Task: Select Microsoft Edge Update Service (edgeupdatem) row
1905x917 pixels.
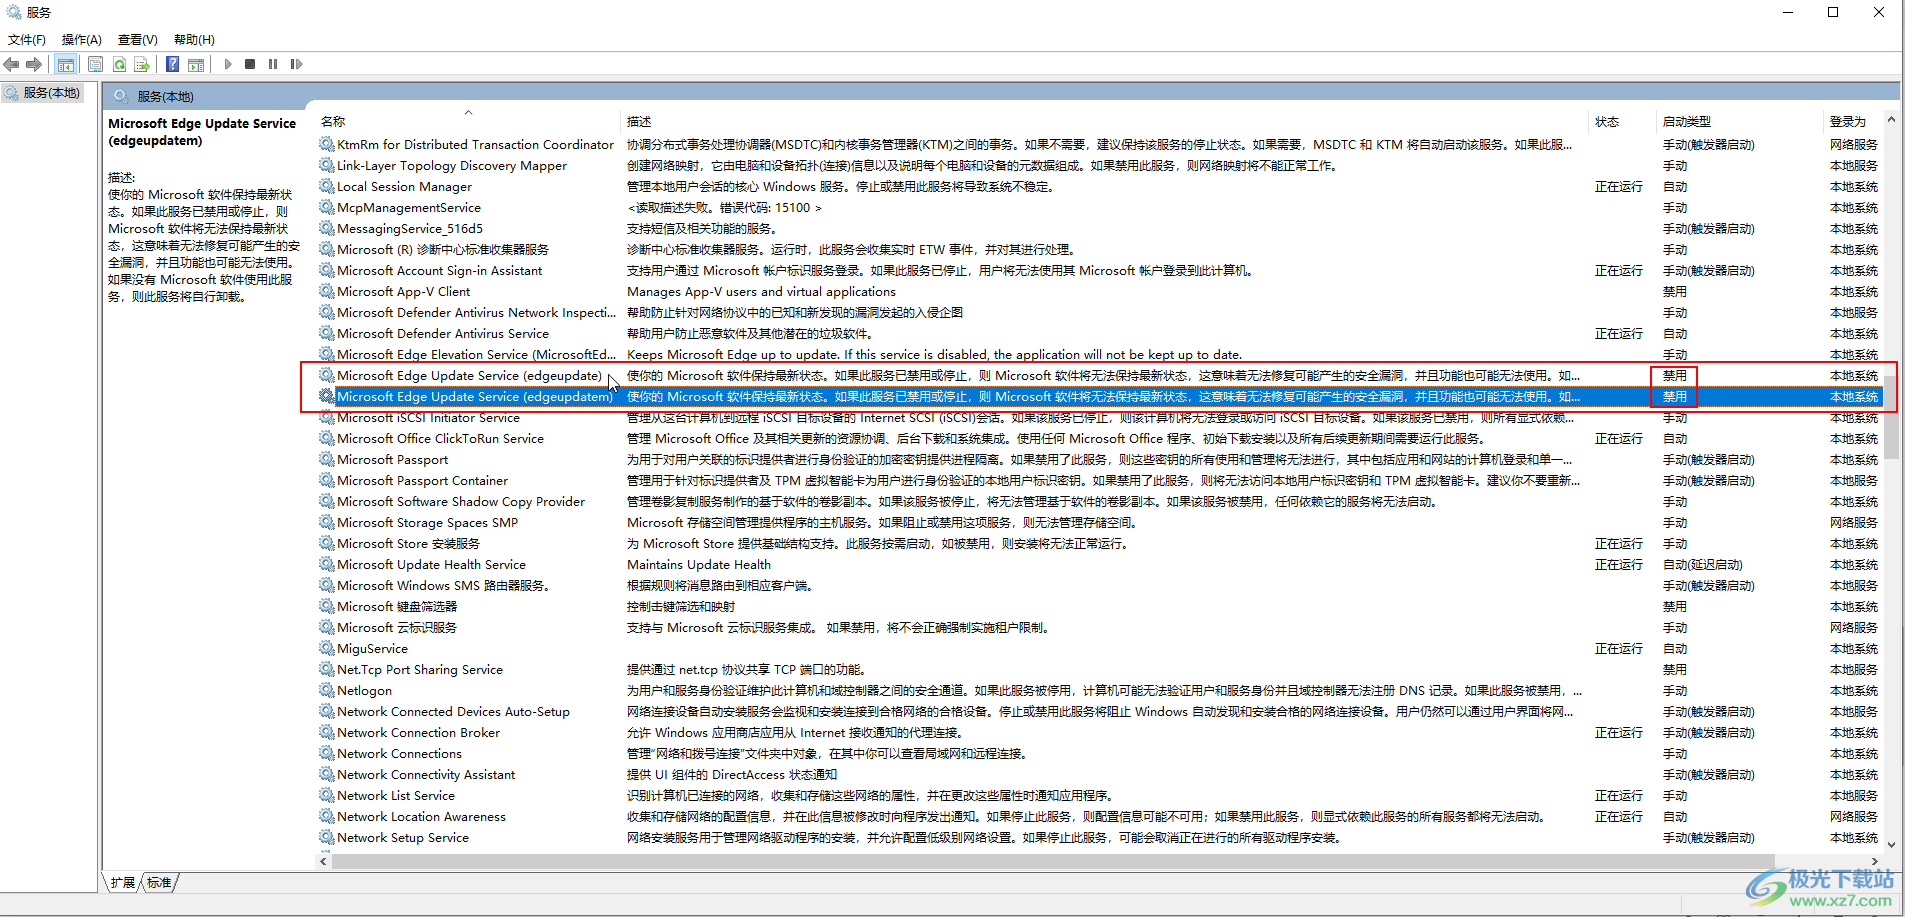Action: point(1099,397)
